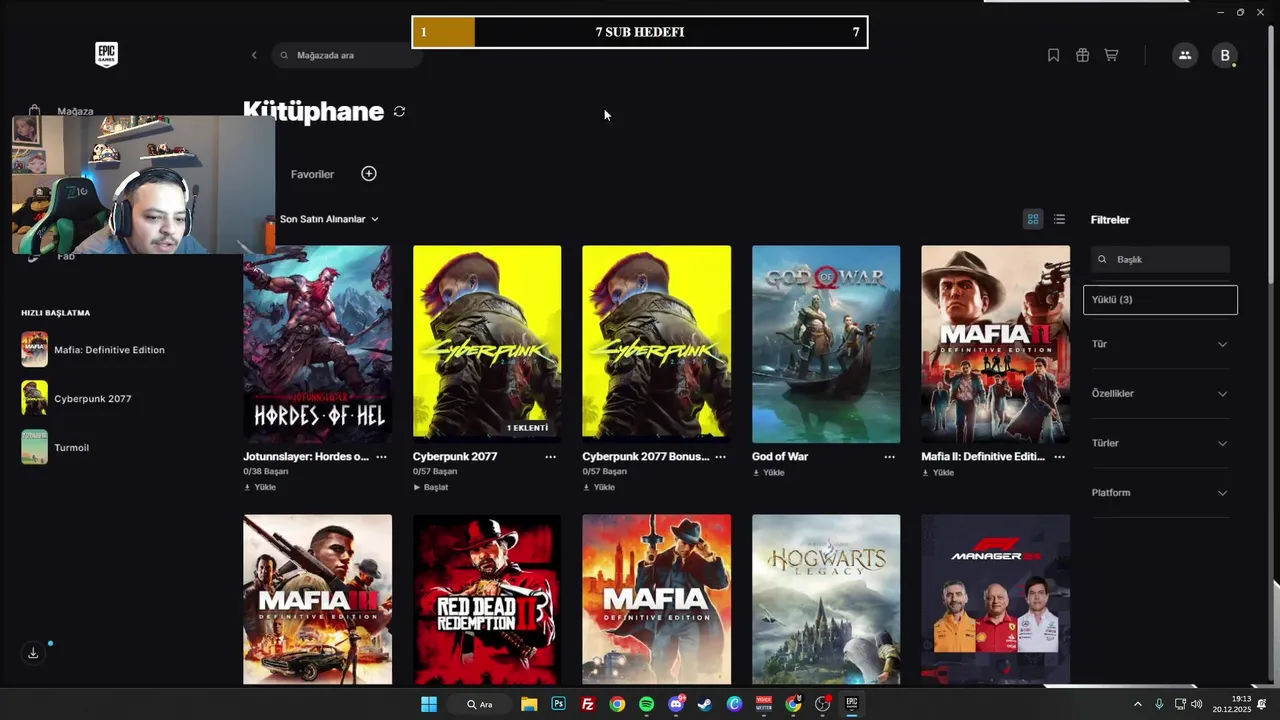Click the taskbar microphone icon

1159,704
